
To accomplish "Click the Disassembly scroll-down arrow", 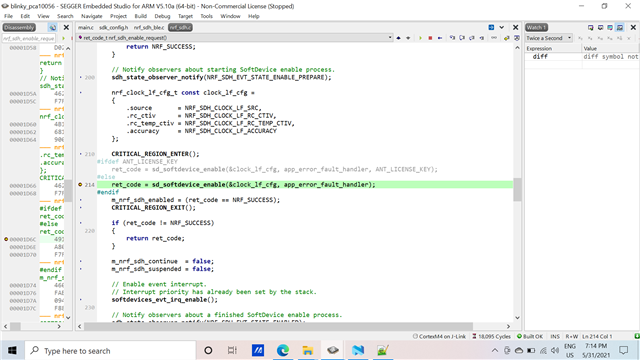I will (68, 318).
